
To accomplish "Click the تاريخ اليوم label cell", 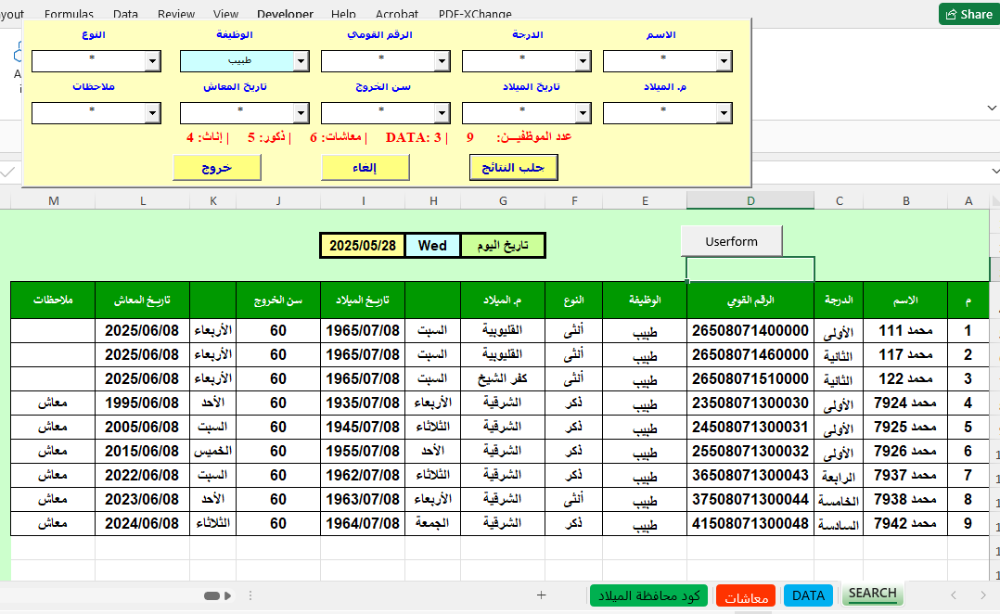I will (503, 245).
